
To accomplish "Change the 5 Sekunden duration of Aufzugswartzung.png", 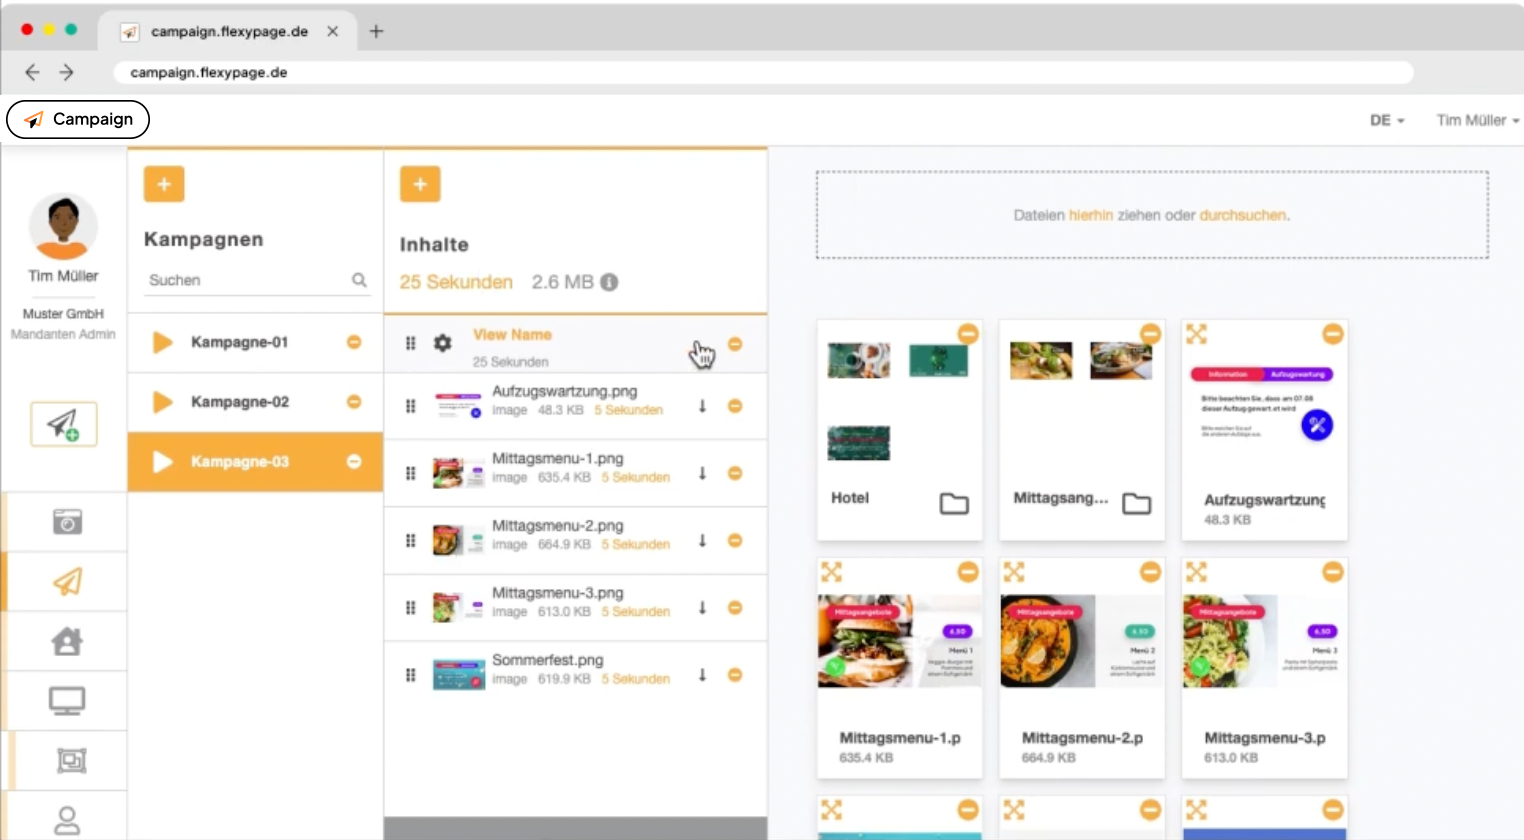I will coord(628,410).
